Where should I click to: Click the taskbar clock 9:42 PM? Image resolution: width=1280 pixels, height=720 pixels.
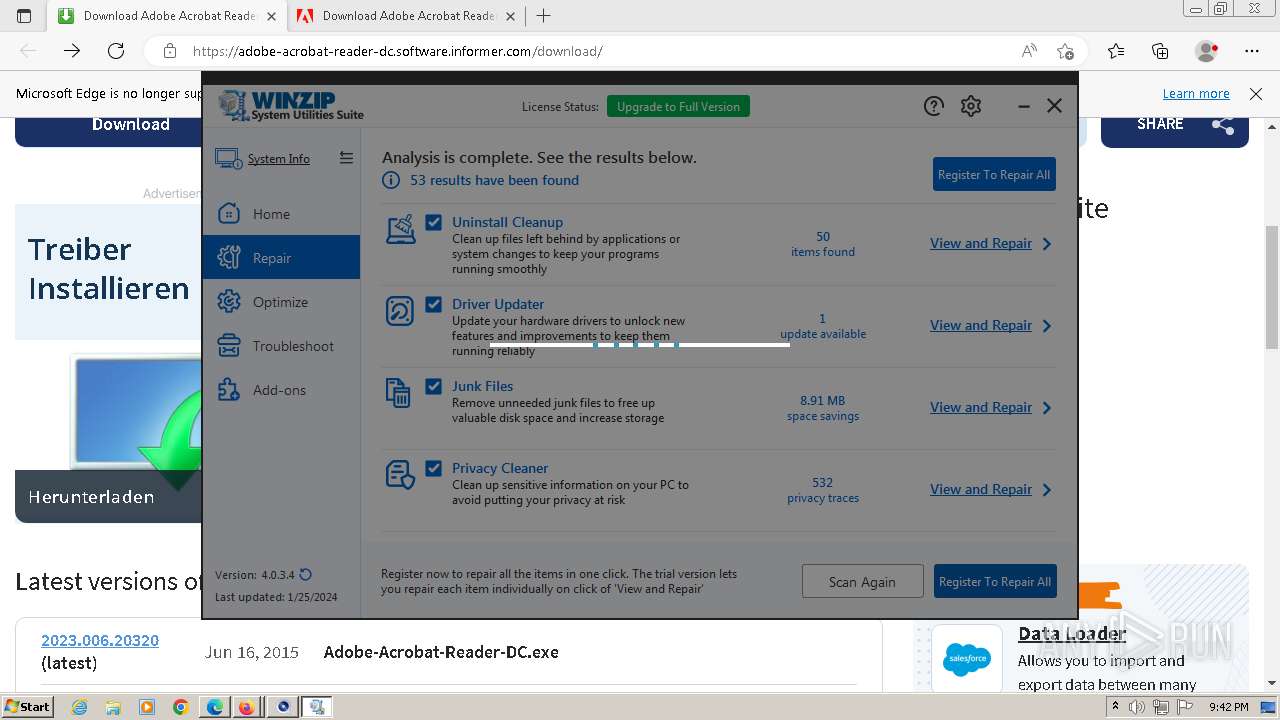tap(1228, 707)
